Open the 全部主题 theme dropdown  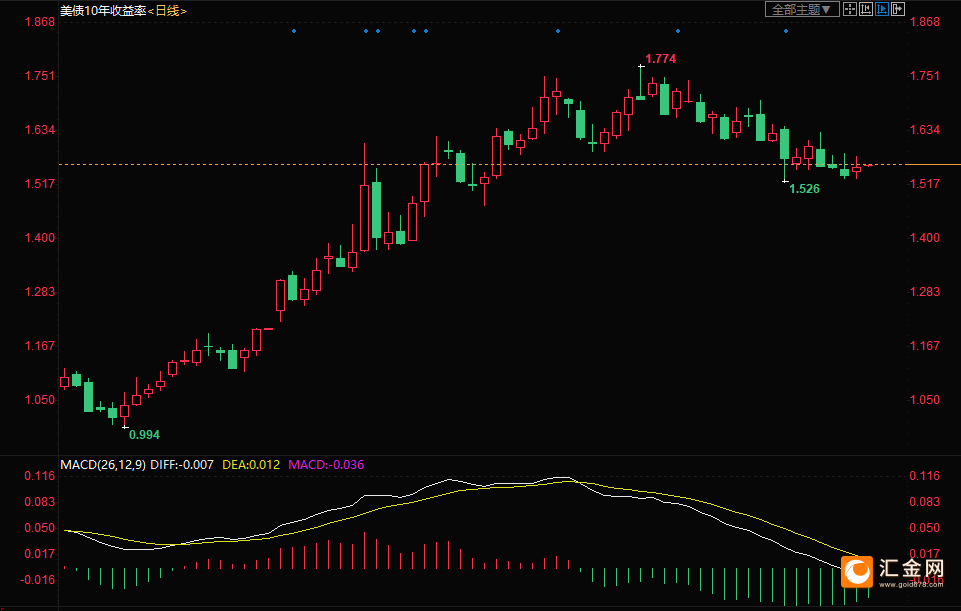[x=802, y=9]
